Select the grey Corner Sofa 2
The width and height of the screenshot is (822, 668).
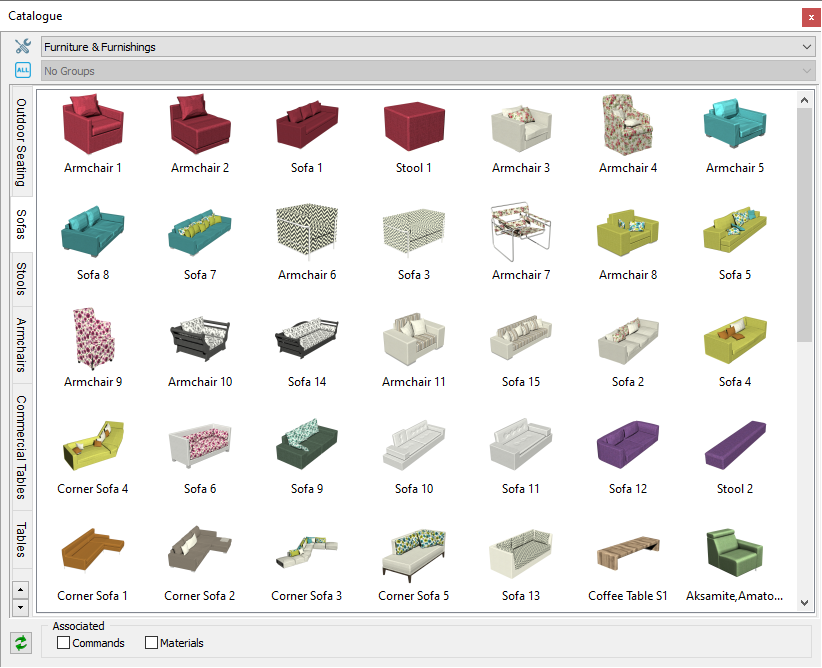point(200,548)
